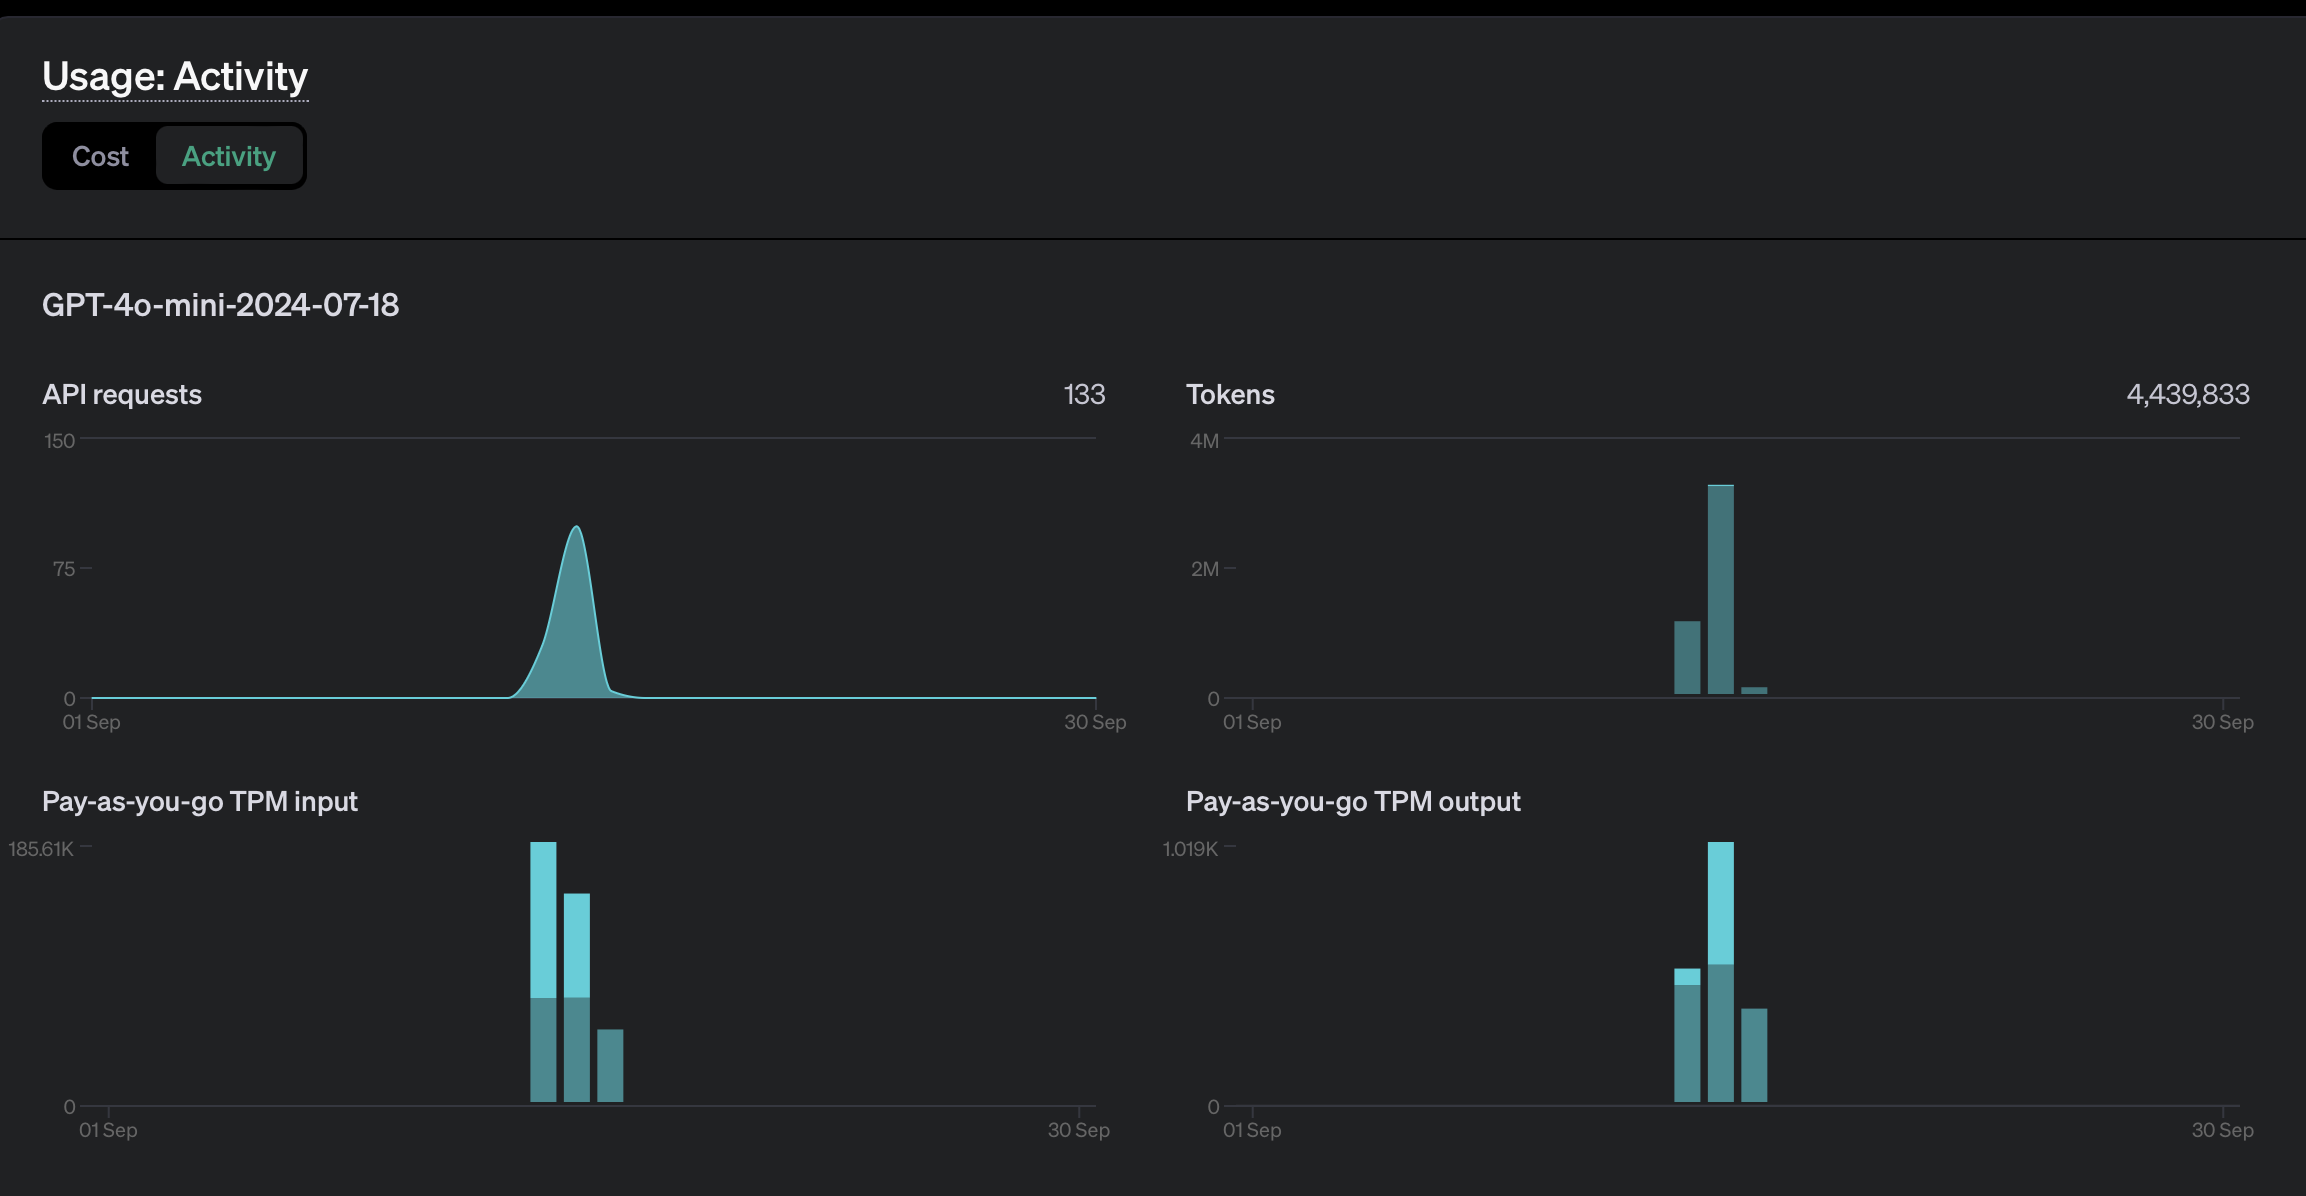The width and height of the screenshot is (2306, 1196).
Task: Click the API requests chart title
Action: pos(122,395)
